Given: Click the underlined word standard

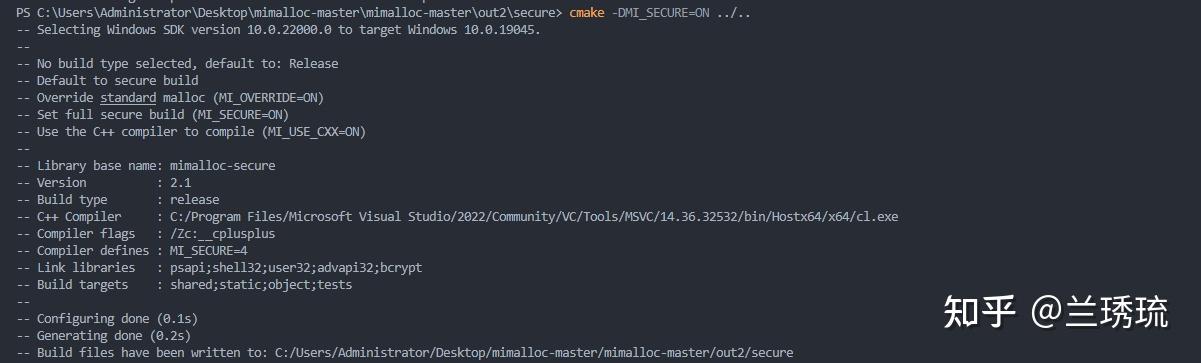Looking at the screenshot, I should coord(128,97).
